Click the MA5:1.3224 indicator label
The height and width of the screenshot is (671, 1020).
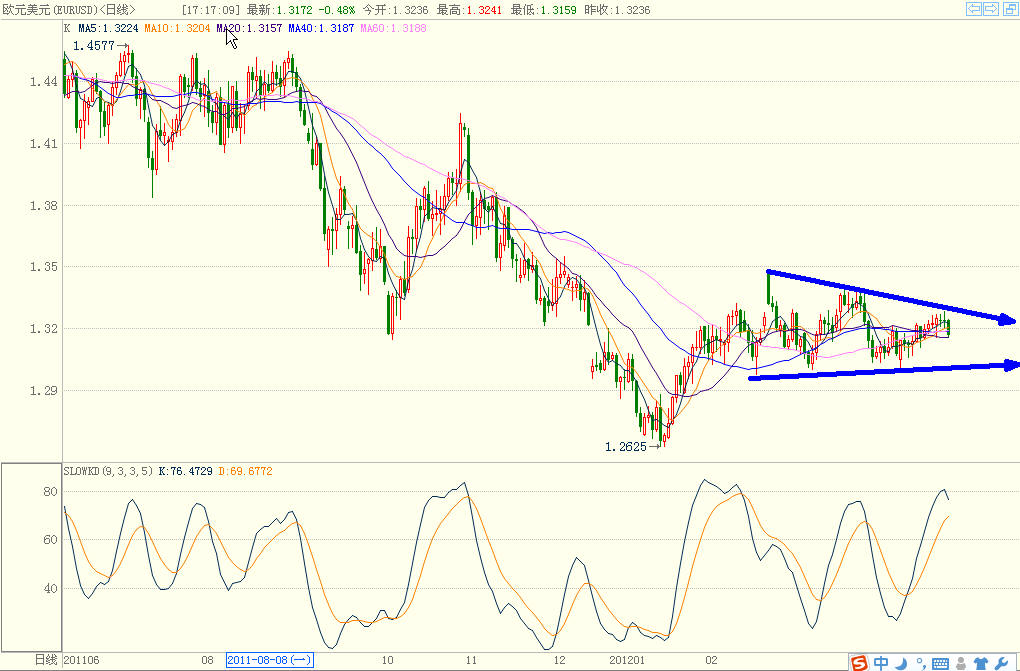(x=108, y=28)
